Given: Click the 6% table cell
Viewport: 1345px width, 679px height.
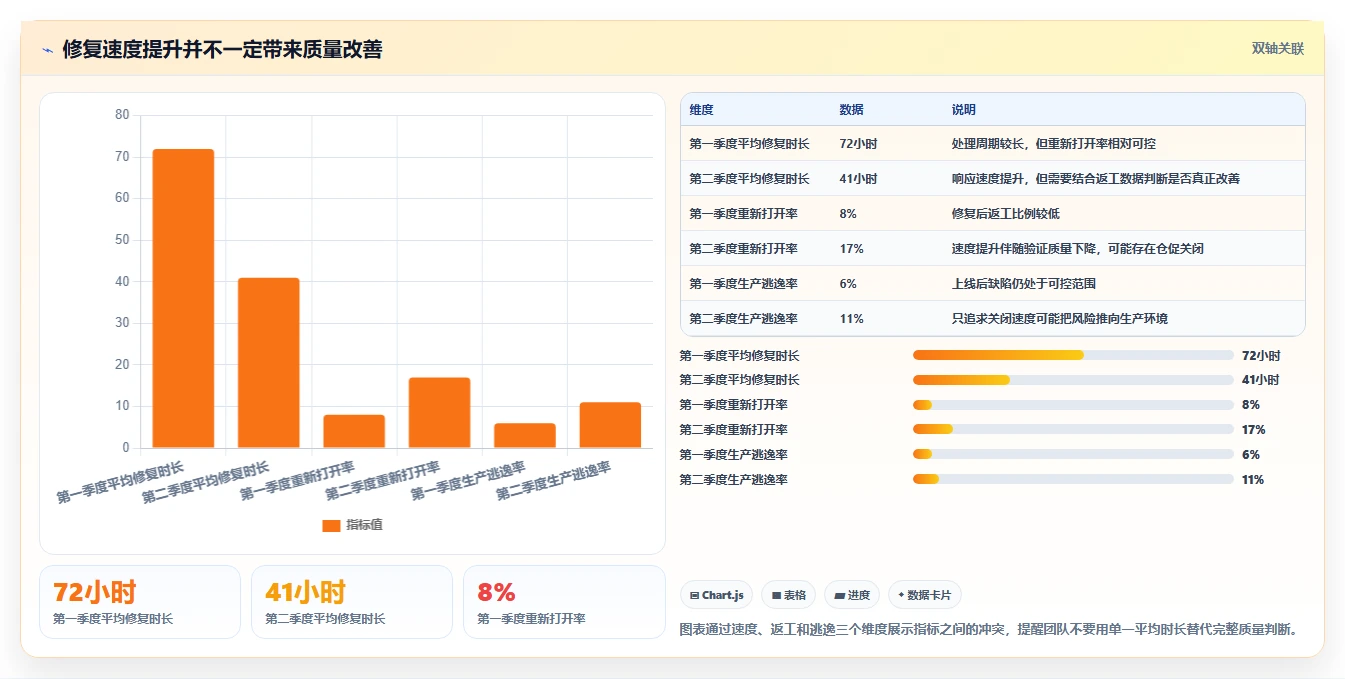Looking at the screenshot, I should pyautogui.click(x=848, y=284).
